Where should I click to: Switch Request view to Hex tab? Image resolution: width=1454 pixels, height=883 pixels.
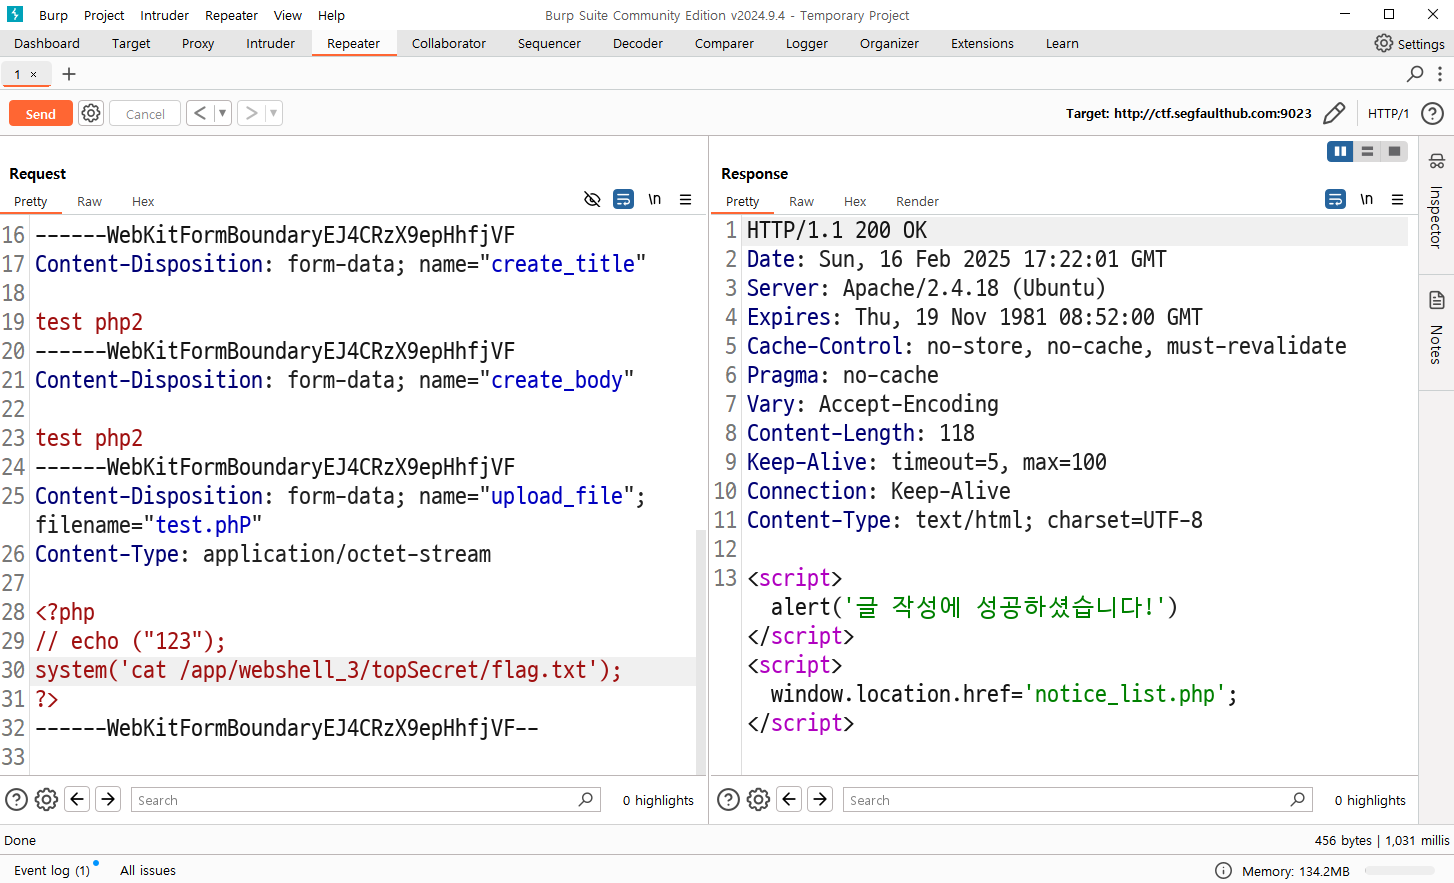[143, 201]
